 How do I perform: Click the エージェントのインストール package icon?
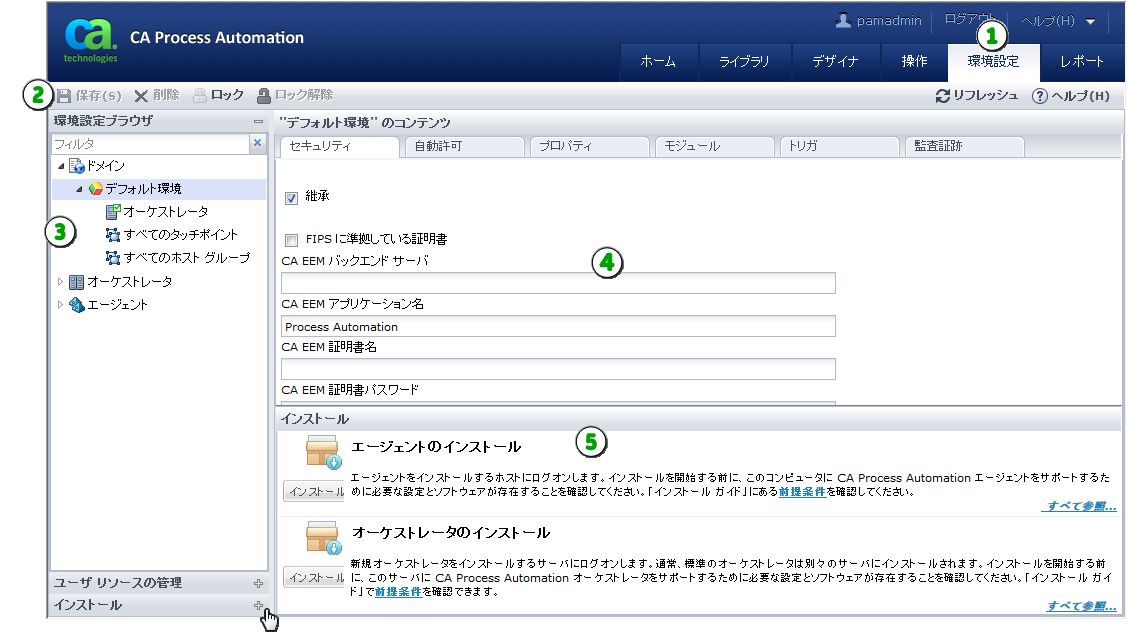click(x=322, y=451)
